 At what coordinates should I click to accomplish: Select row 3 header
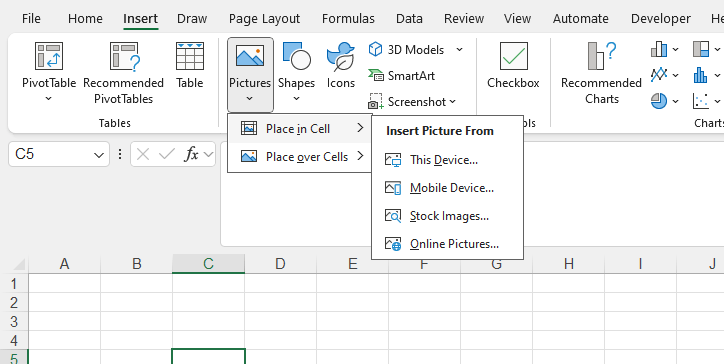[x=14, y=321]
